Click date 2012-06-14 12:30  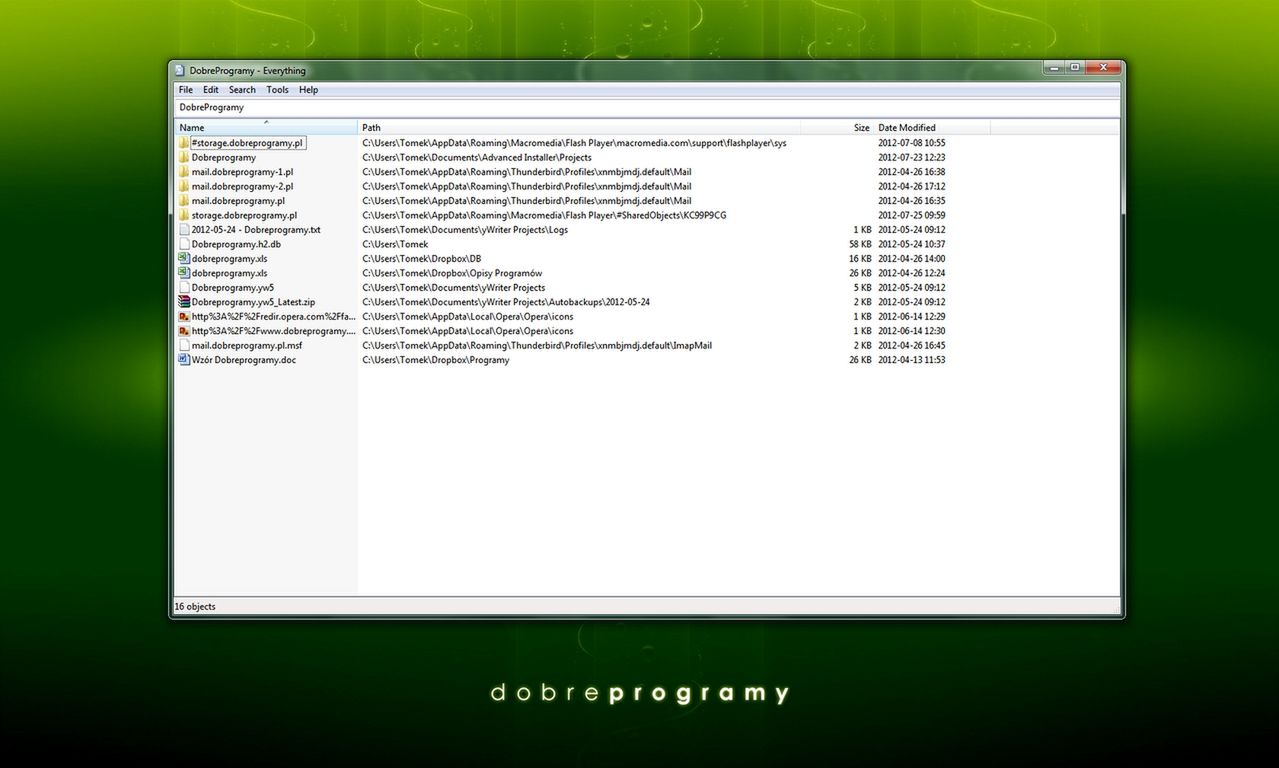912,330
